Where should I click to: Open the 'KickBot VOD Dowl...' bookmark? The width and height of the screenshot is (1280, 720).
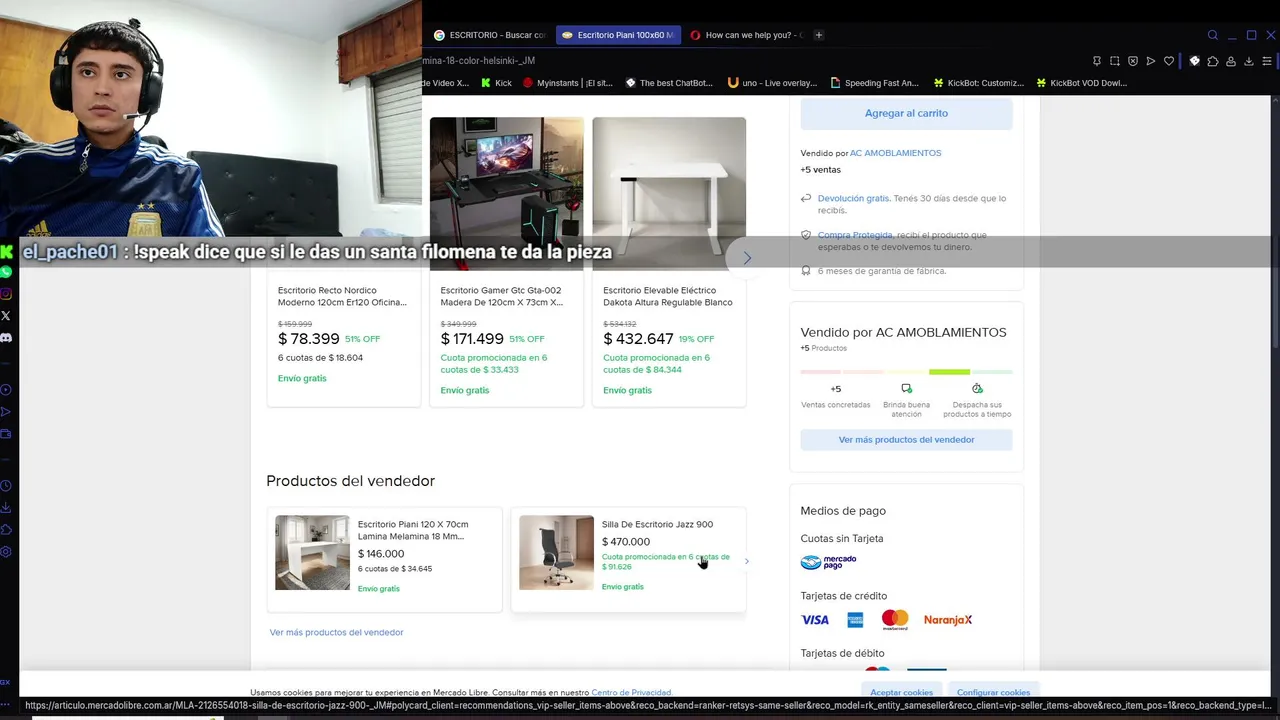[x=1081, y=83]
